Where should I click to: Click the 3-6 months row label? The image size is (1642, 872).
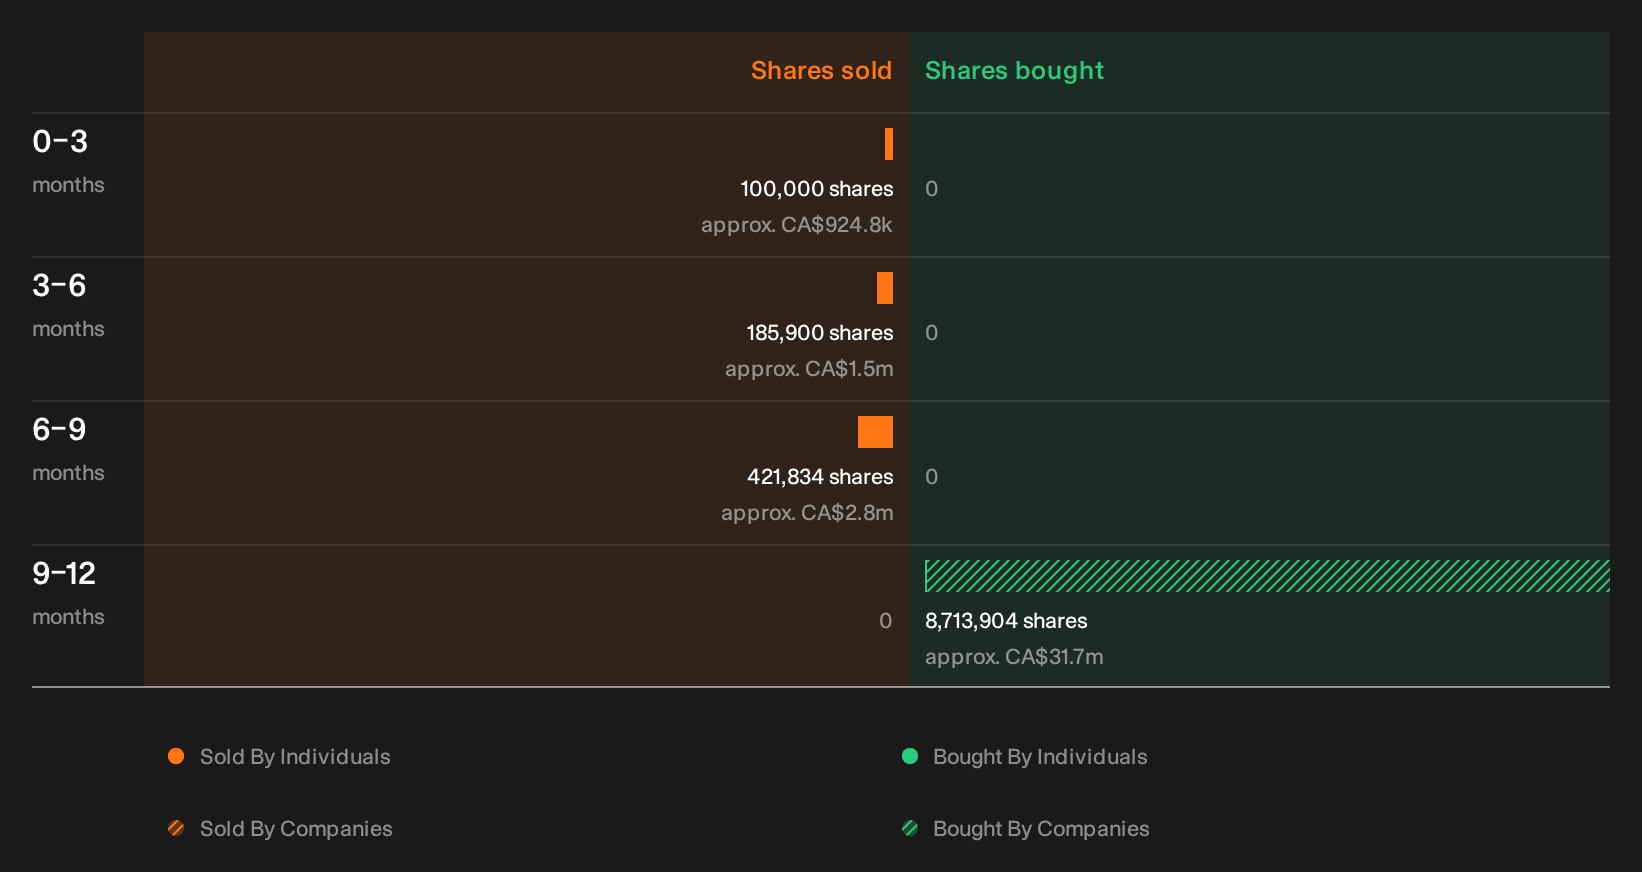tap(68, 306)
